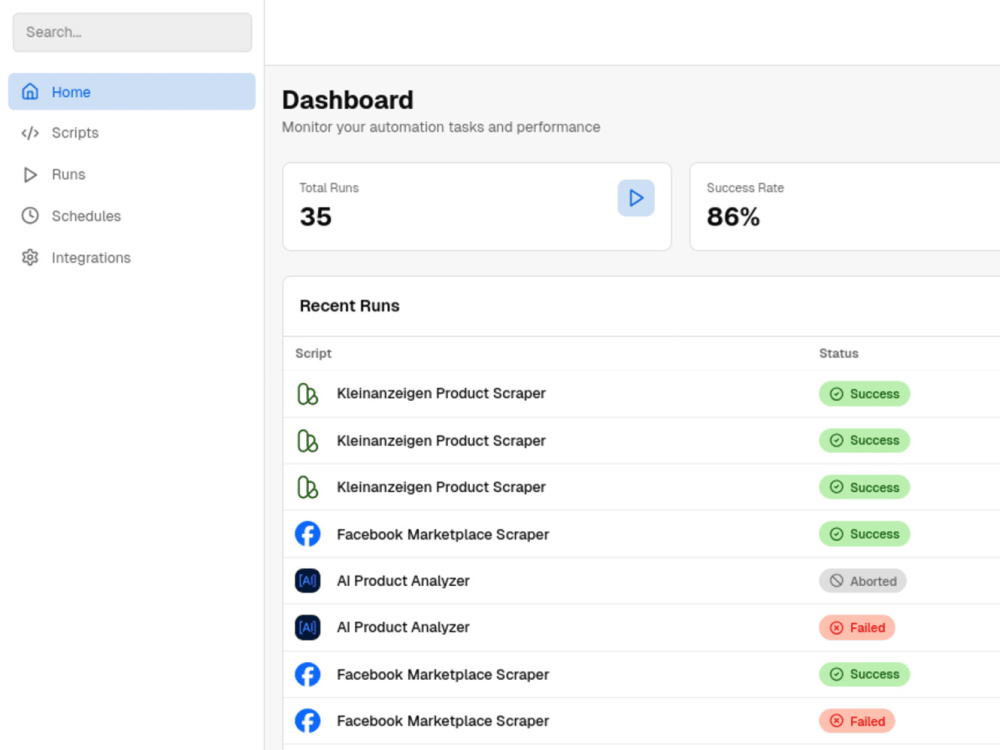Click Success badge of first Kleinanzeigen run

[864, 394]
